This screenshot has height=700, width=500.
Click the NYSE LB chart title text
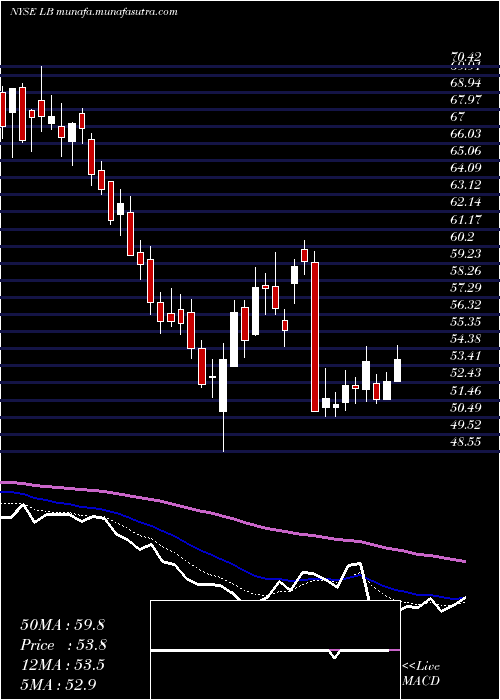point(94,12)
